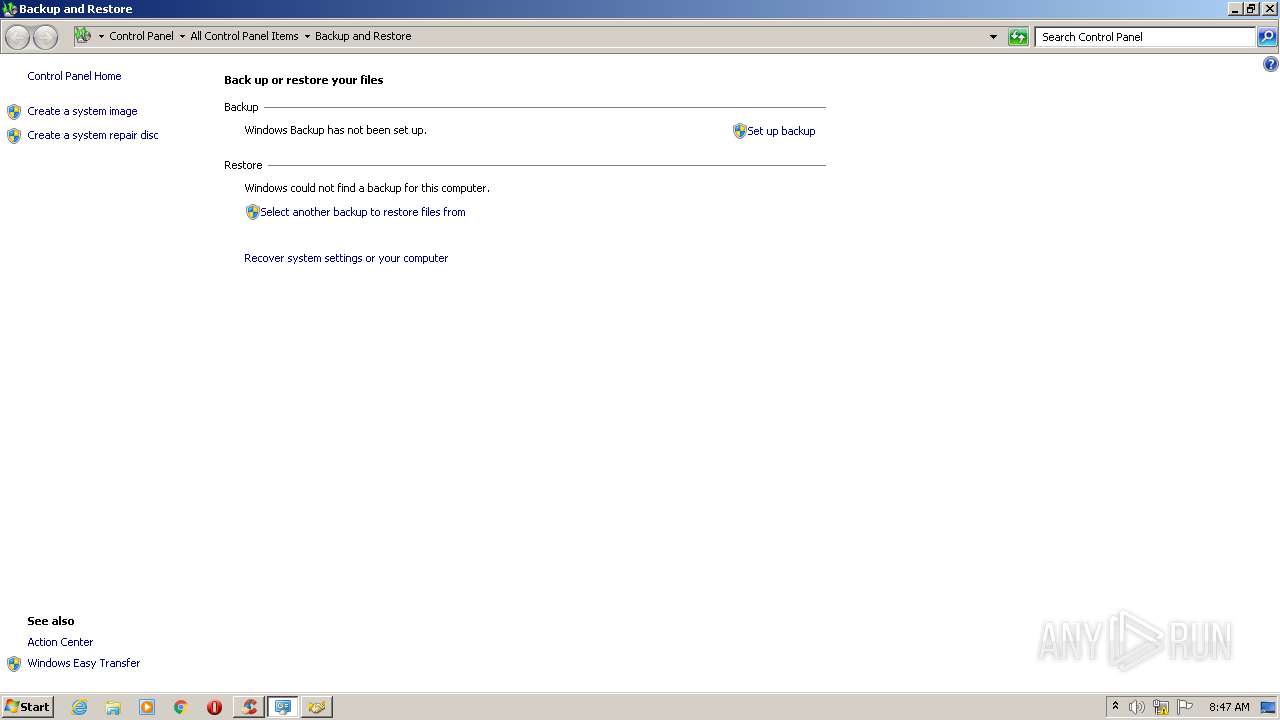The height and width of the screenshot is (720, 1280).
Task: Launch Windows Media Player from taskbar
Action: [x=147, y=707]
